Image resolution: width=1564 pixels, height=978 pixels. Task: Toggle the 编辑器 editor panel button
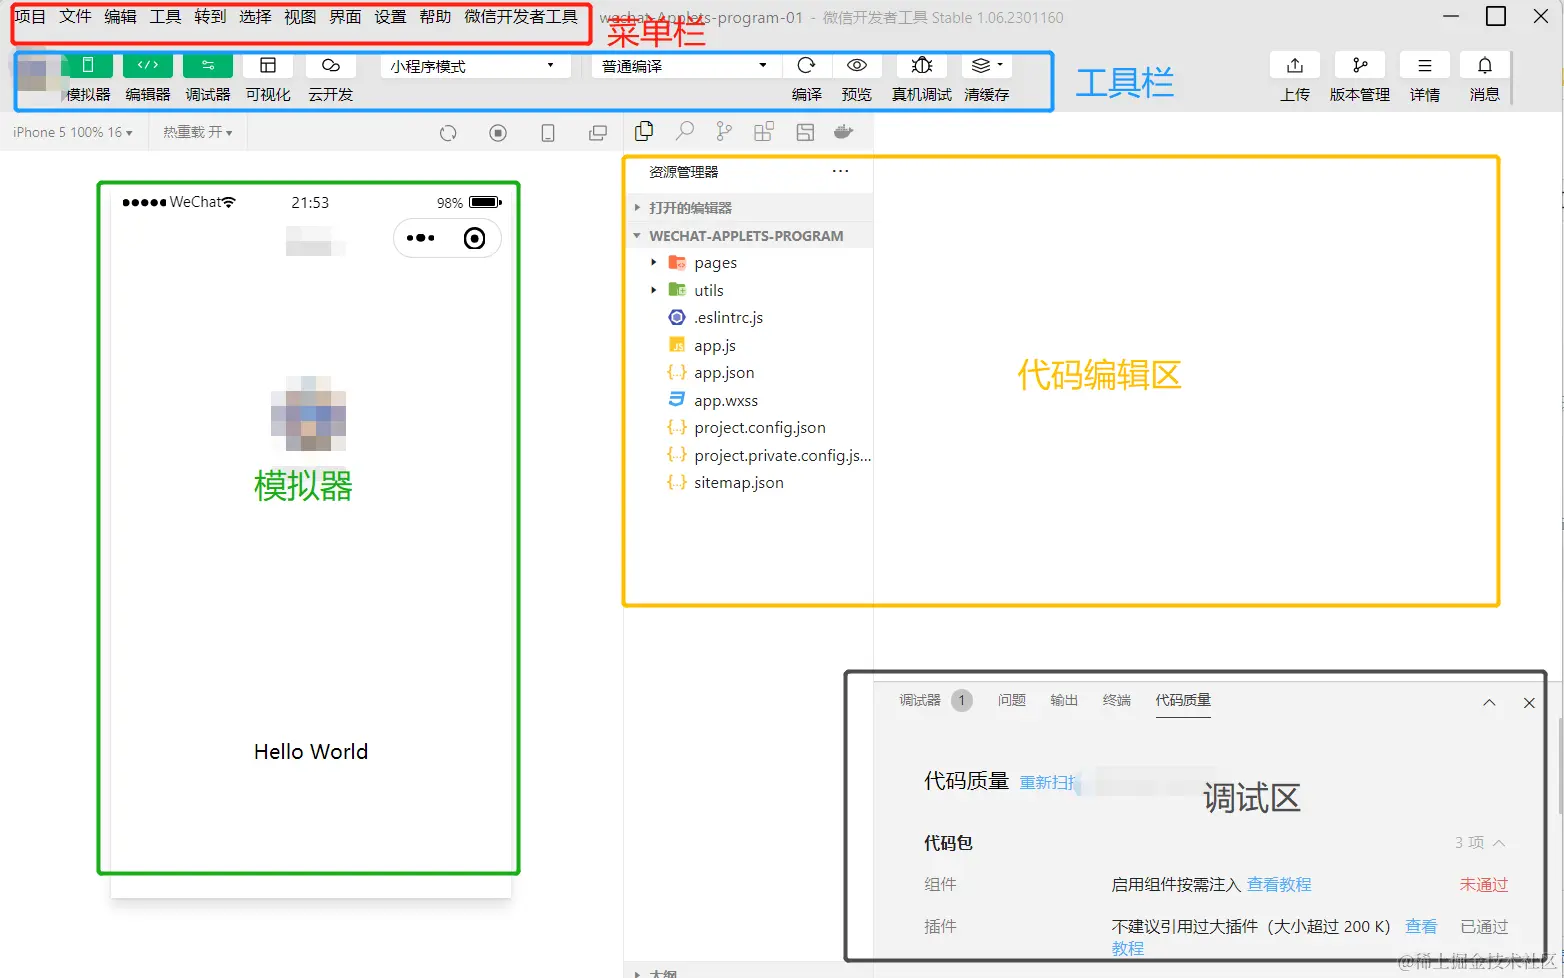click(148, 66)
